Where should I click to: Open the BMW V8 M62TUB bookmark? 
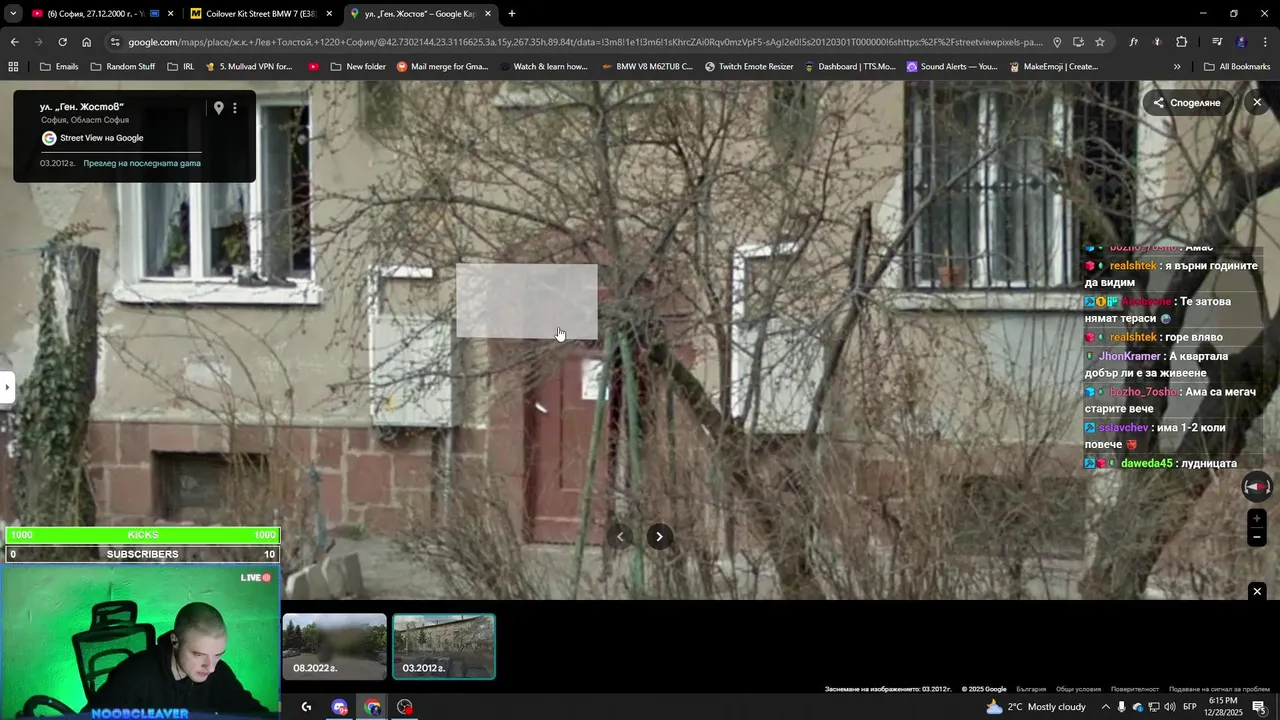pos(647,67)
